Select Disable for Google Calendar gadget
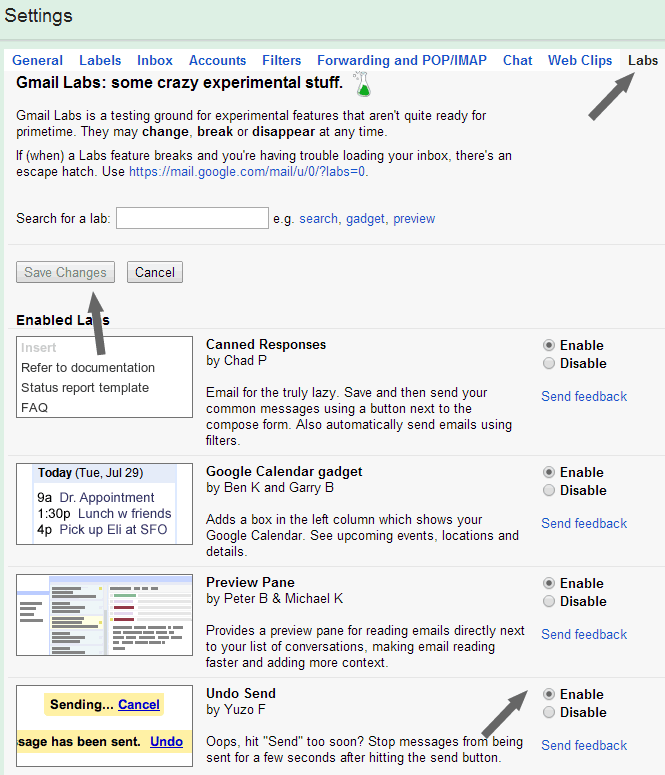This screenshot has height=775, width=665. point(549,490)
